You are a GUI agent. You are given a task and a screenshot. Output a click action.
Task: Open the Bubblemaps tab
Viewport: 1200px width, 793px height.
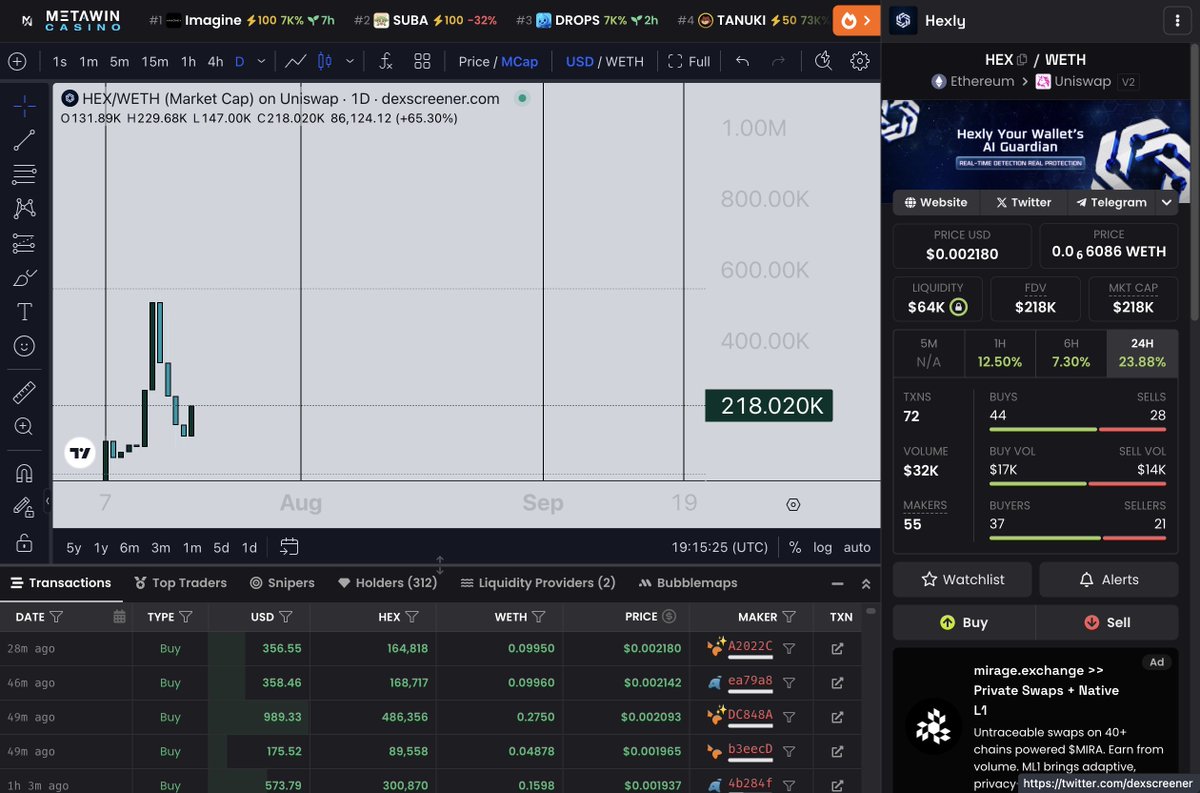[x=688, y=583]
